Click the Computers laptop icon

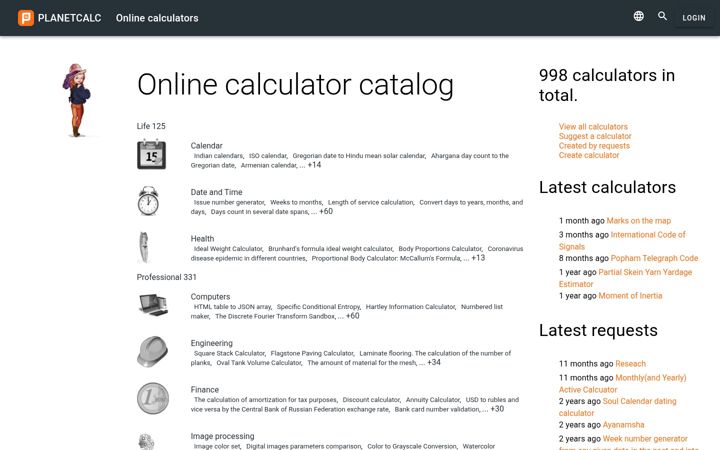(x=153, y=305)
